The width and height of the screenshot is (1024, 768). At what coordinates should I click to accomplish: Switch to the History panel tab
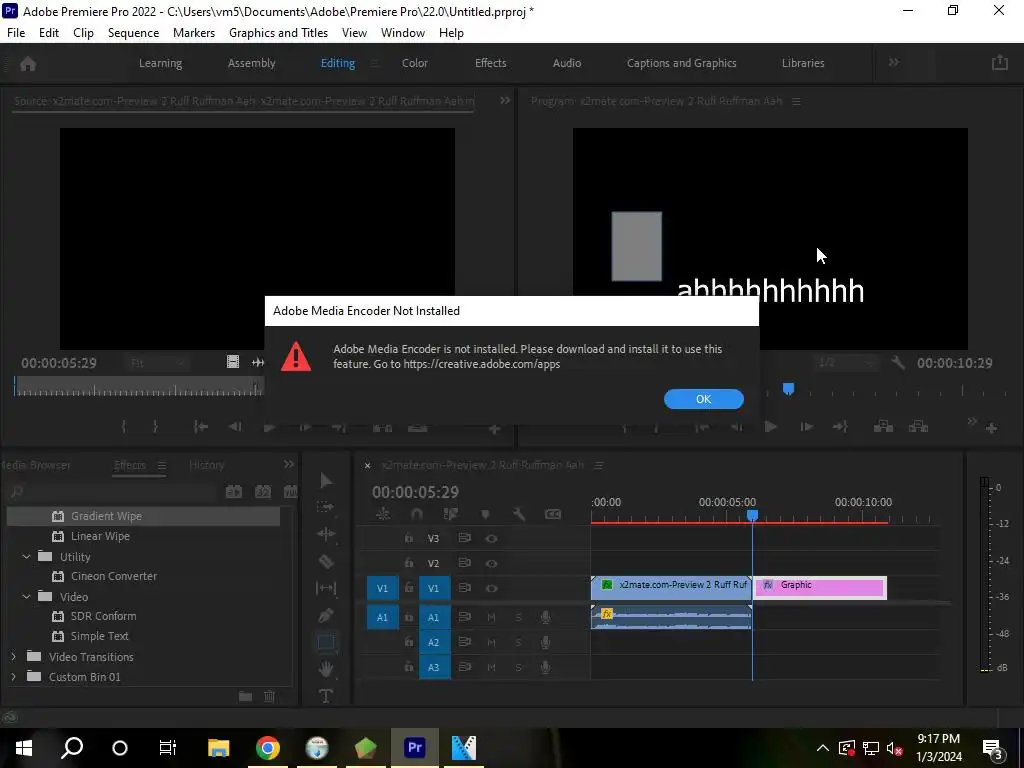206,465
